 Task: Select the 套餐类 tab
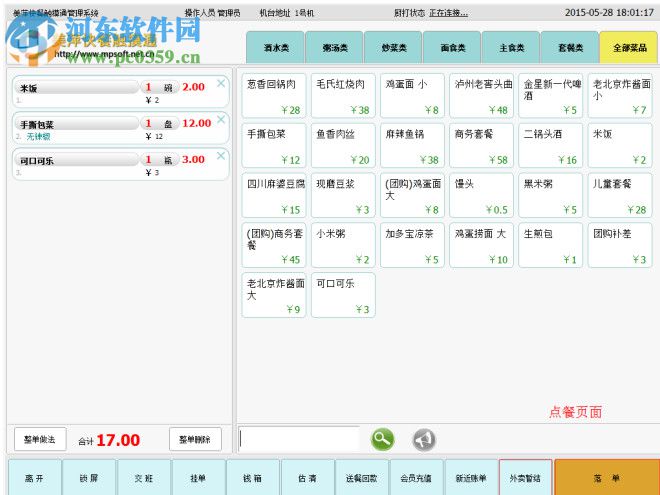[570, 48]
